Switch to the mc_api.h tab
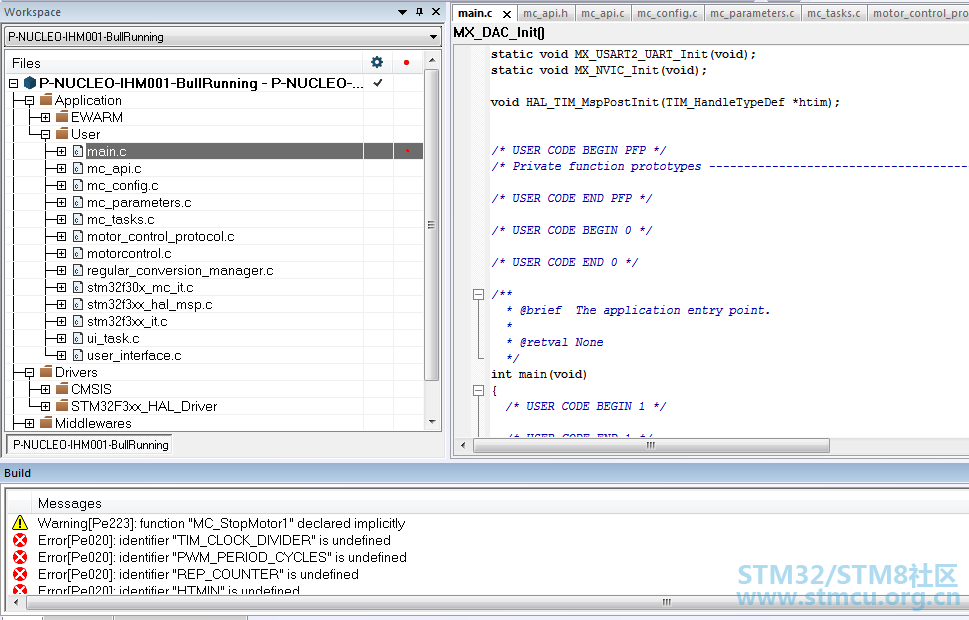Image resolution: width=969 pixels, height=620 pixels. click(x=546, y=13)
